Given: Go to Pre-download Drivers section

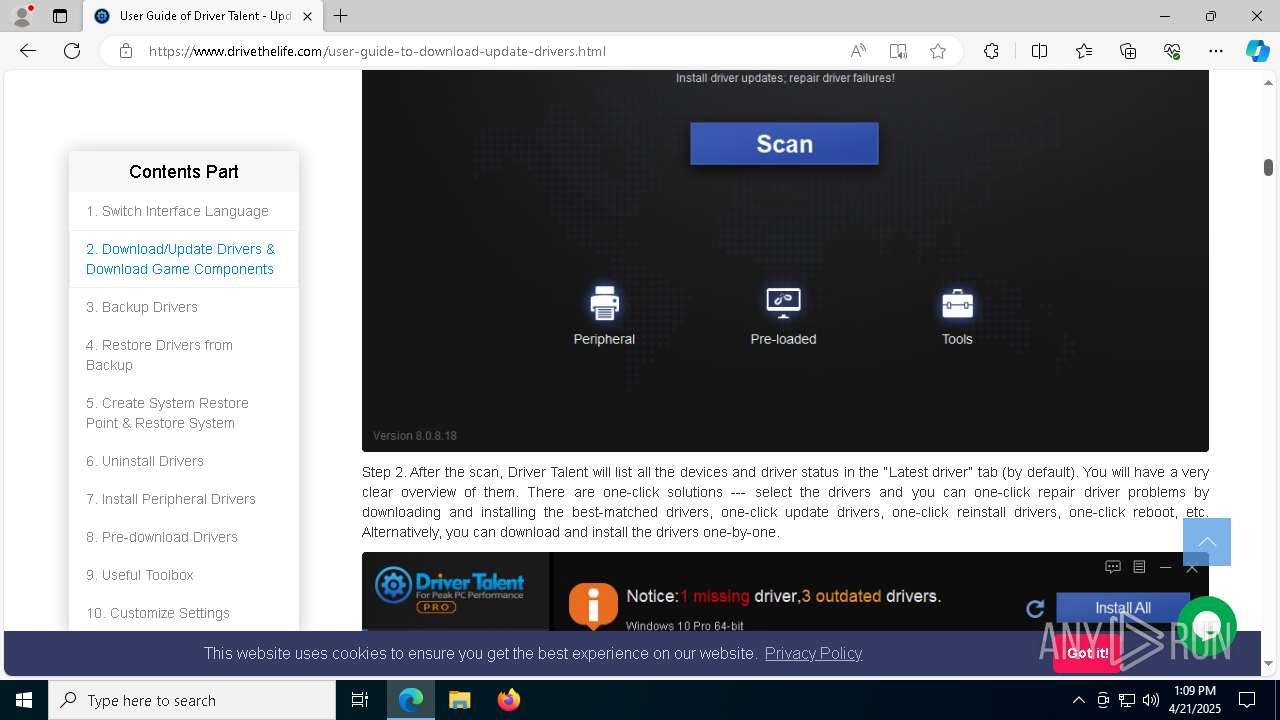Looking at the screenshot, I should pyautogui.click(x=184, y=537).
